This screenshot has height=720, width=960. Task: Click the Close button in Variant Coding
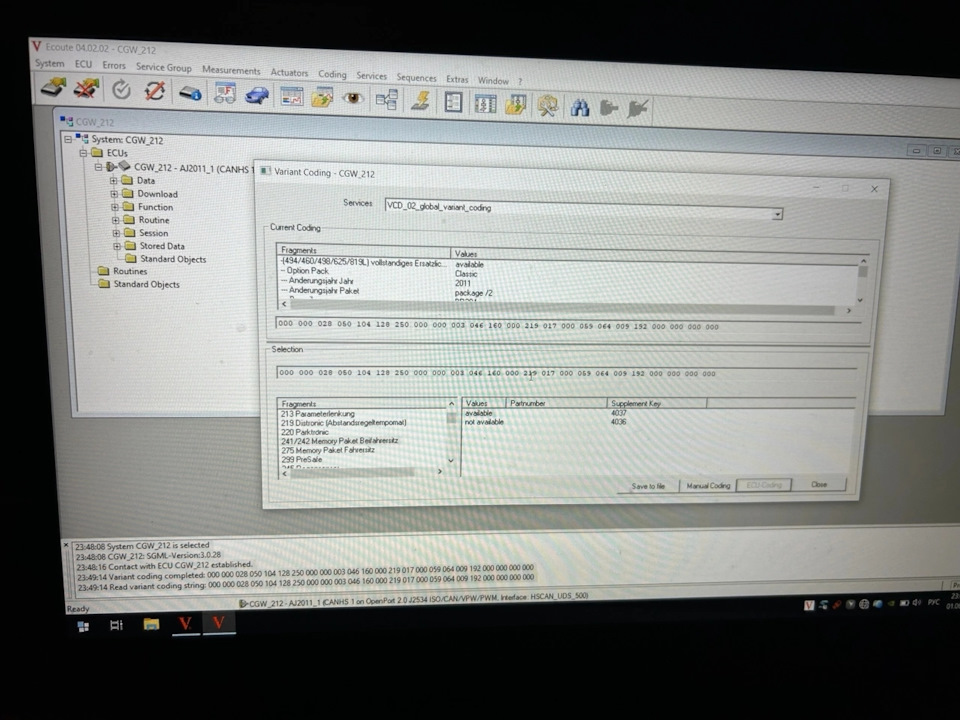[819, 484]
